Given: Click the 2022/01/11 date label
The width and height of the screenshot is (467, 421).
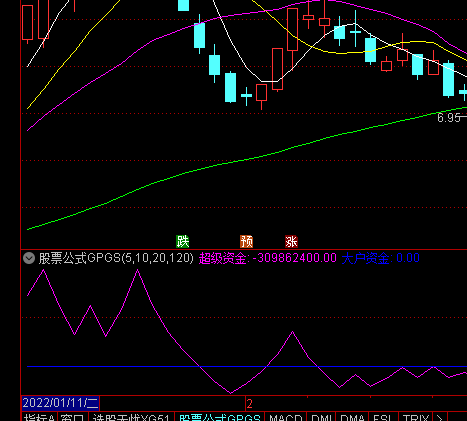Looking at the screenshot, I should (60, 403).
